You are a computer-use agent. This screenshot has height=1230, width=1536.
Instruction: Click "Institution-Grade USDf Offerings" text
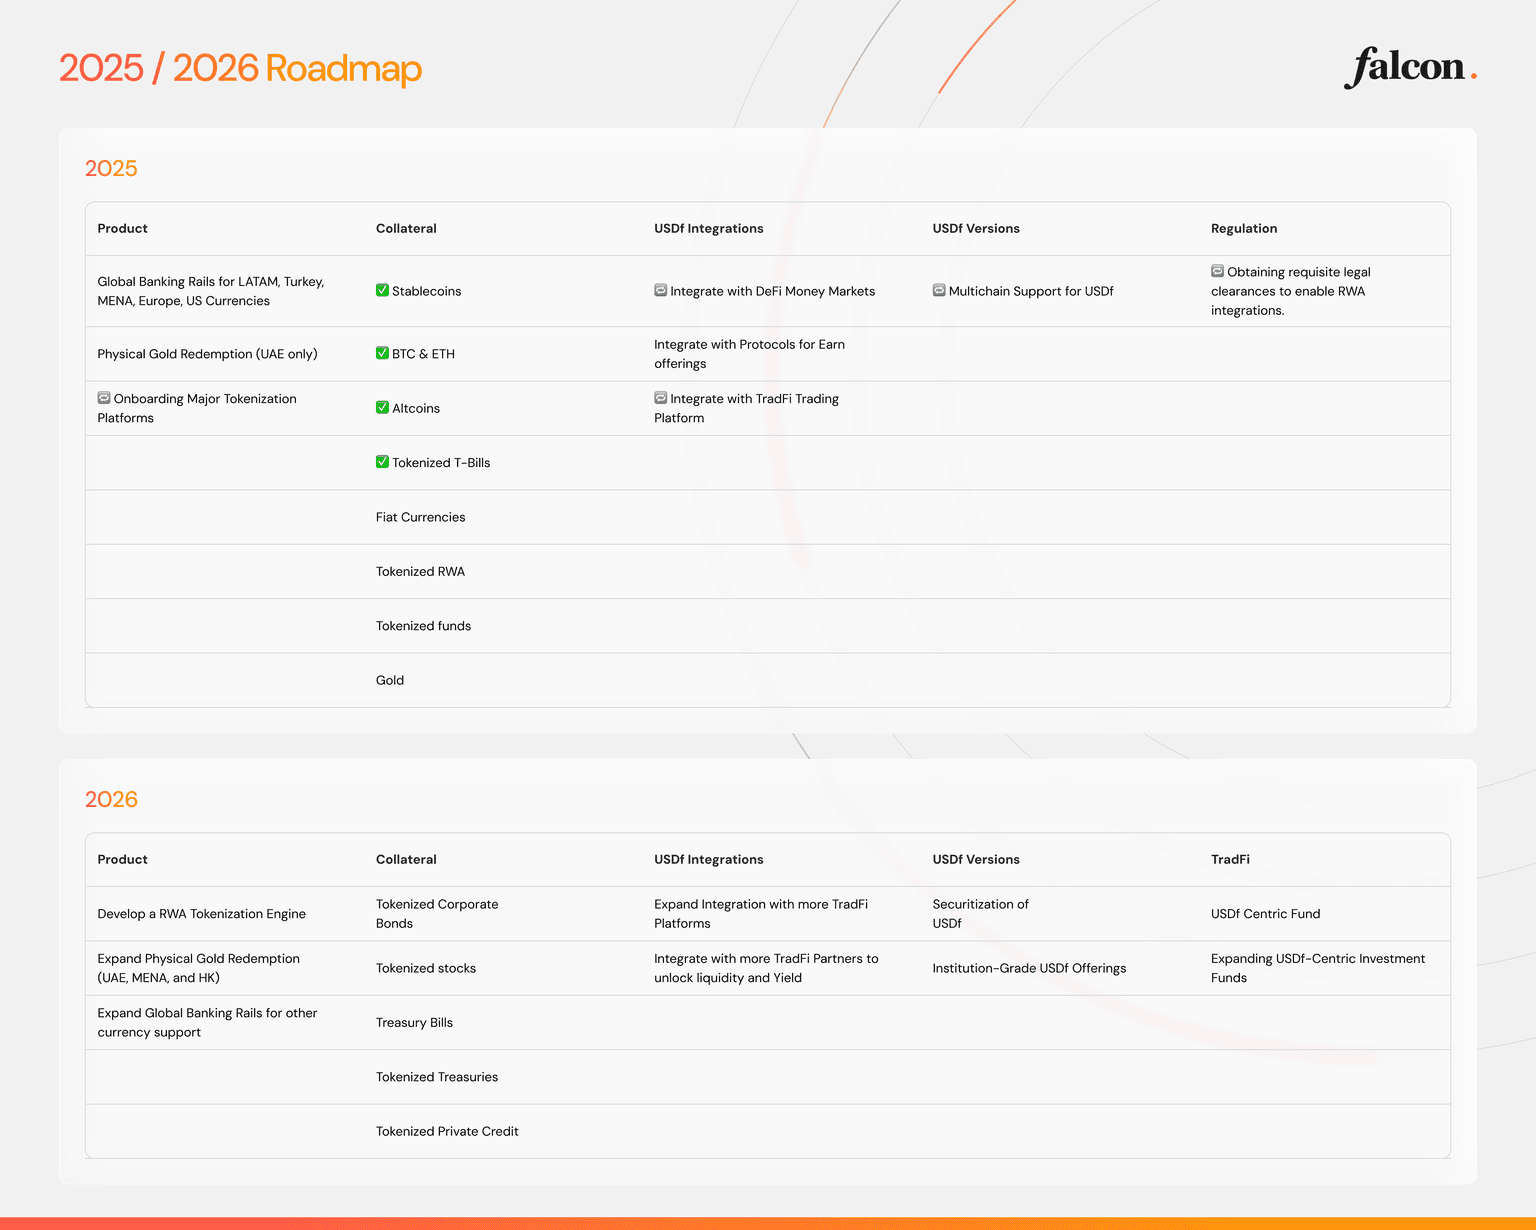(x=1030, y=968)
